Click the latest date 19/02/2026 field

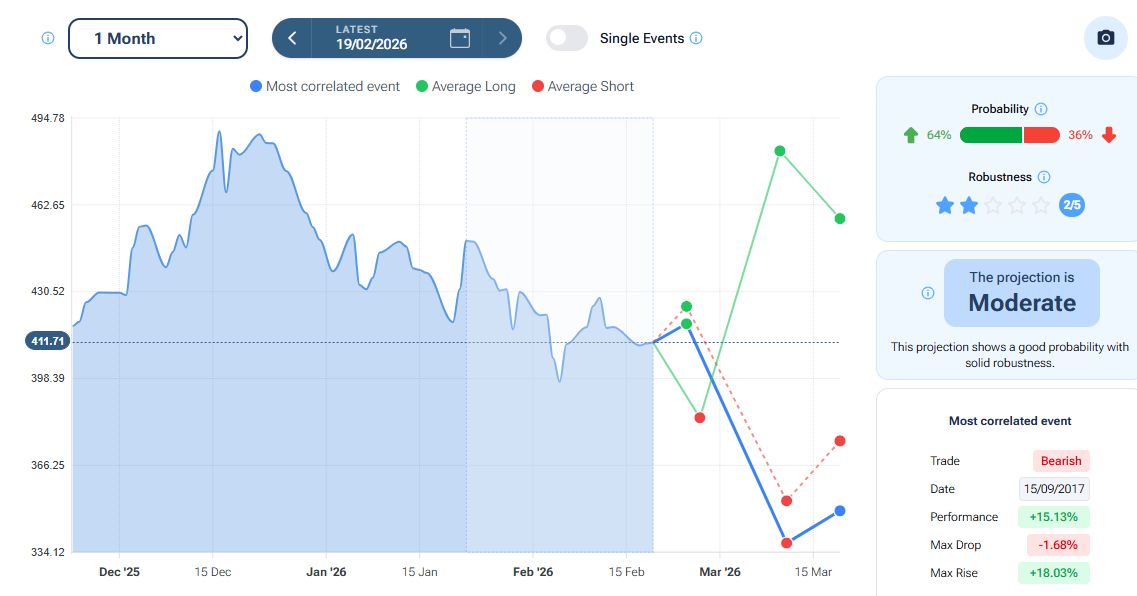coord(372,38)
